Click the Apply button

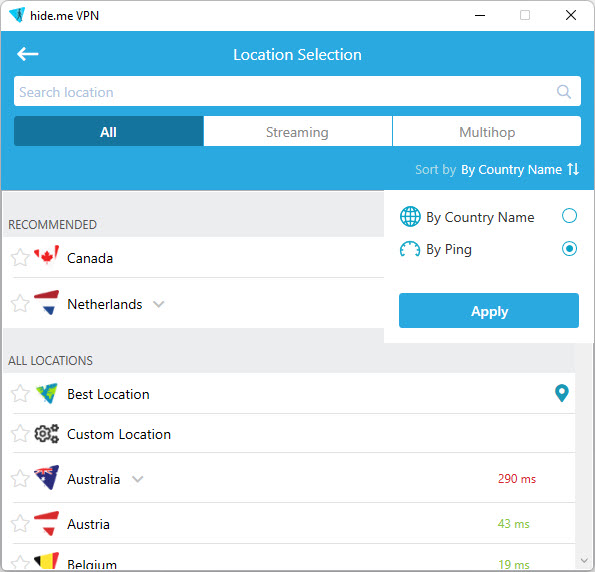pos(489,310)
